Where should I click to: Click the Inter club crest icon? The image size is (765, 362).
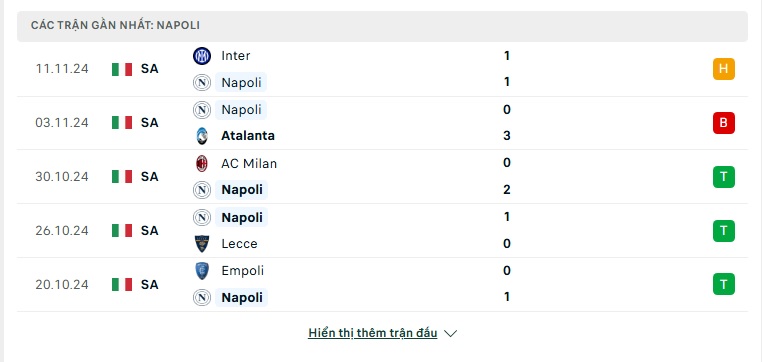201,56
